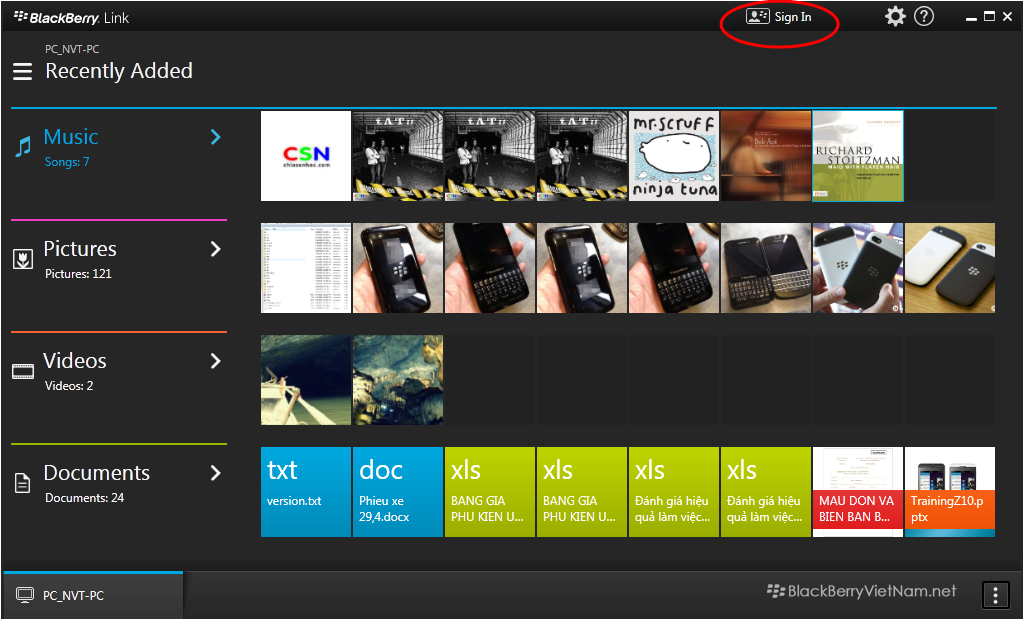Expand the Videos category chevron

tap(215, 361)
